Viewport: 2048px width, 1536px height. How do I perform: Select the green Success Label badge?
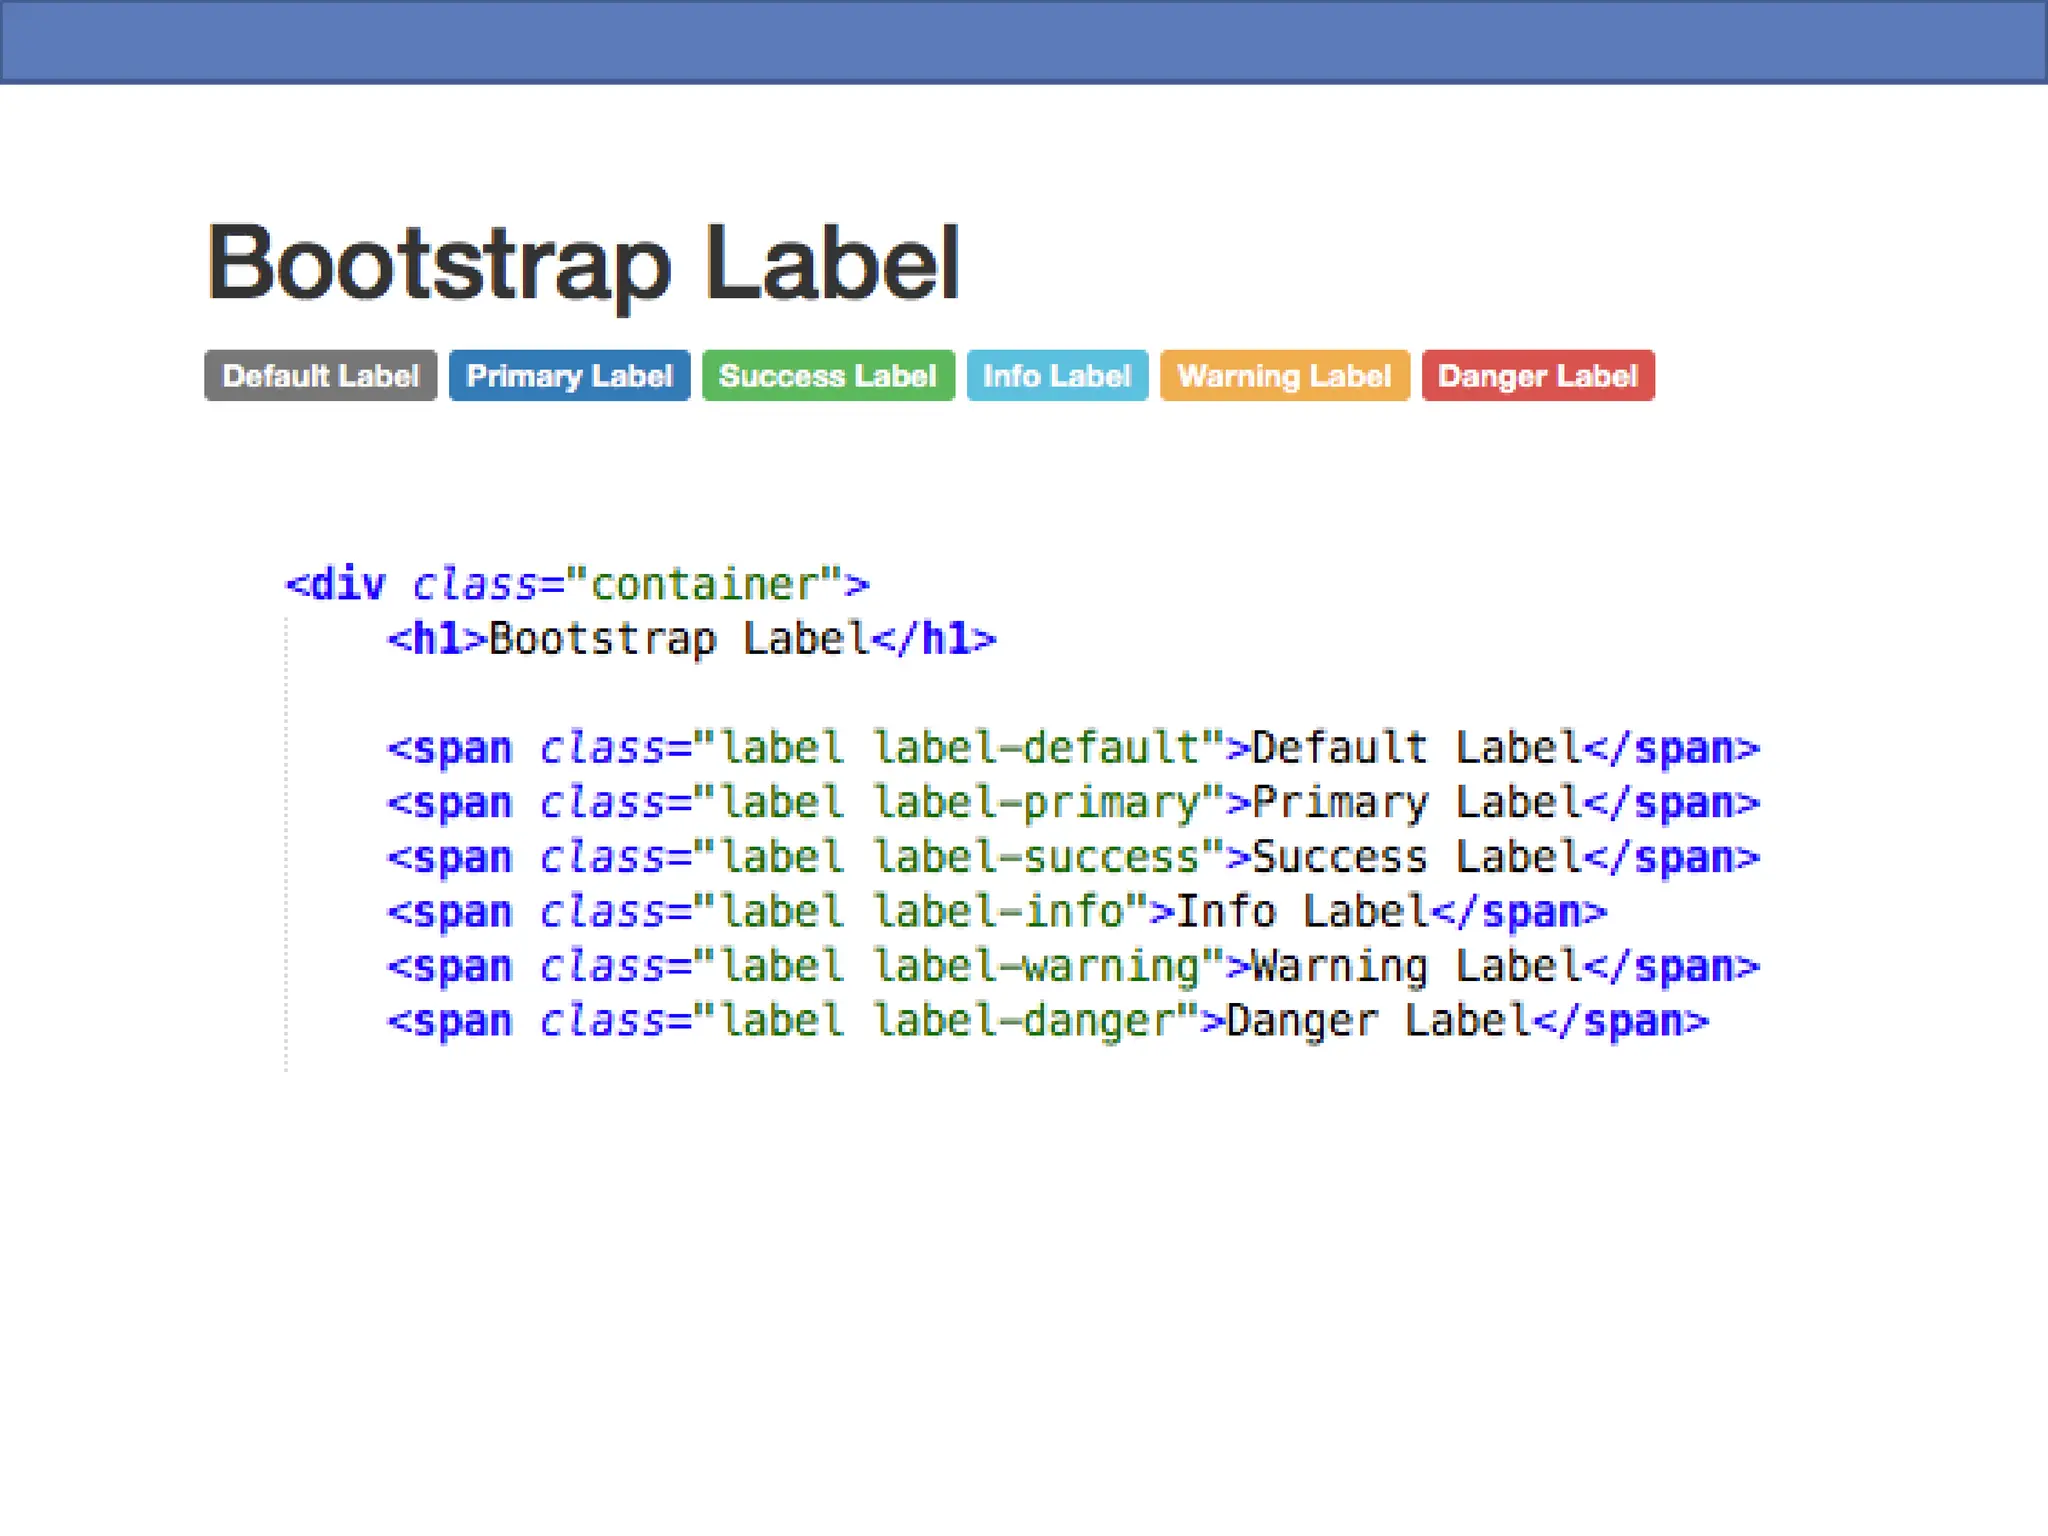828,376
